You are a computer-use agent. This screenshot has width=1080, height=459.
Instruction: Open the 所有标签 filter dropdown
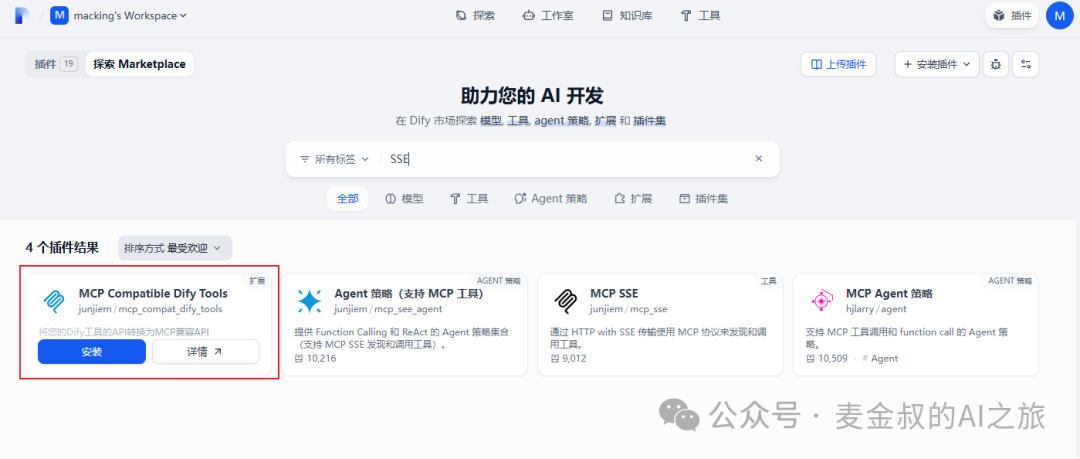(x=335, y=159)
